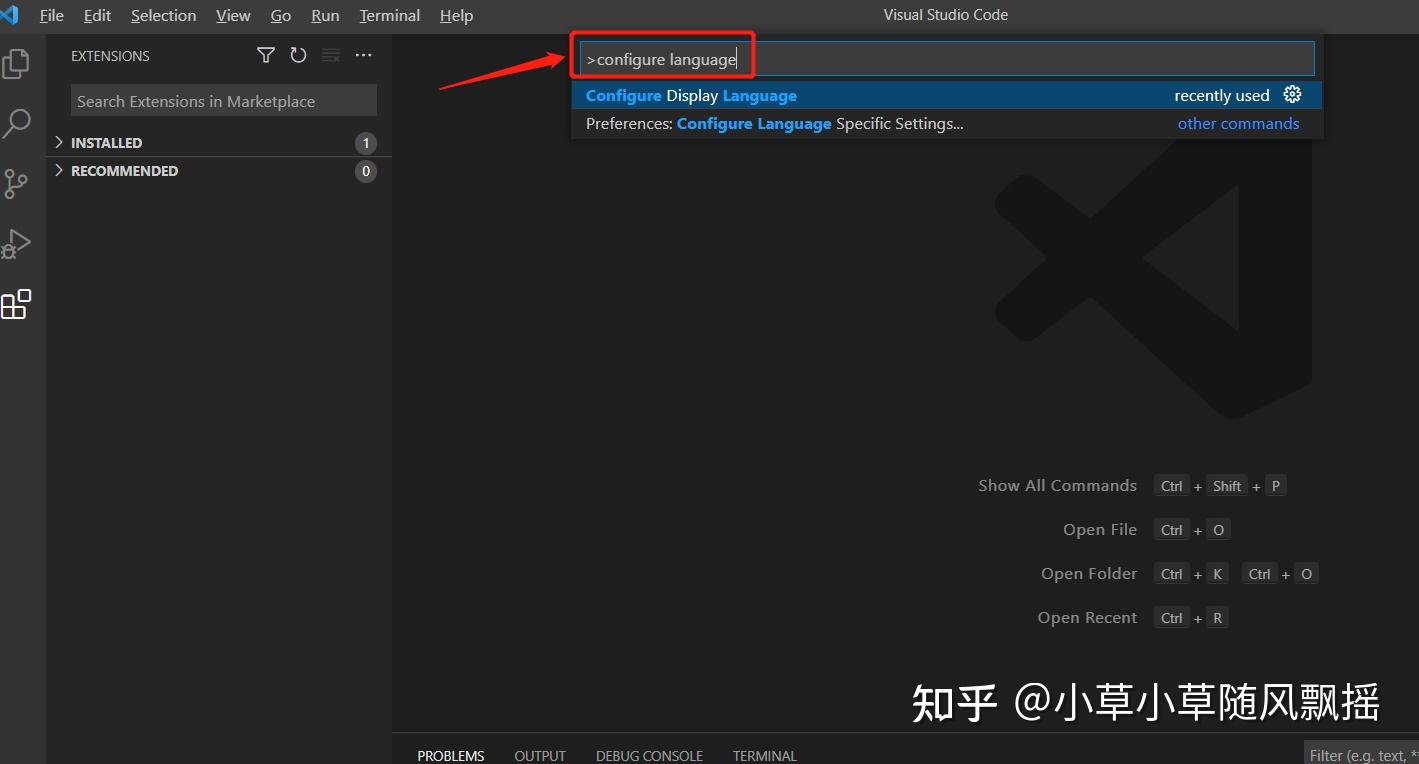This screenshot has height=764, width=1419.
Task: Open the Source Control view
Action: click(16, 184)
